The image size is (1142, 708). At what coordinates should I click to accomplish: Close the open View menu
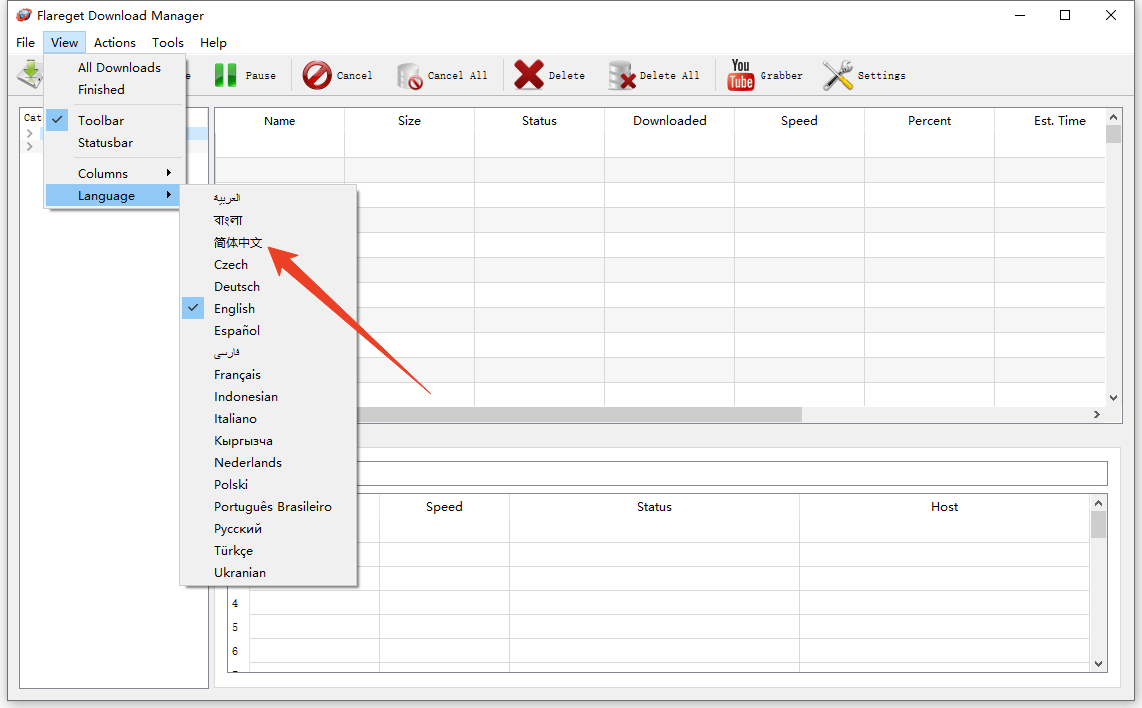pos(64,42)
